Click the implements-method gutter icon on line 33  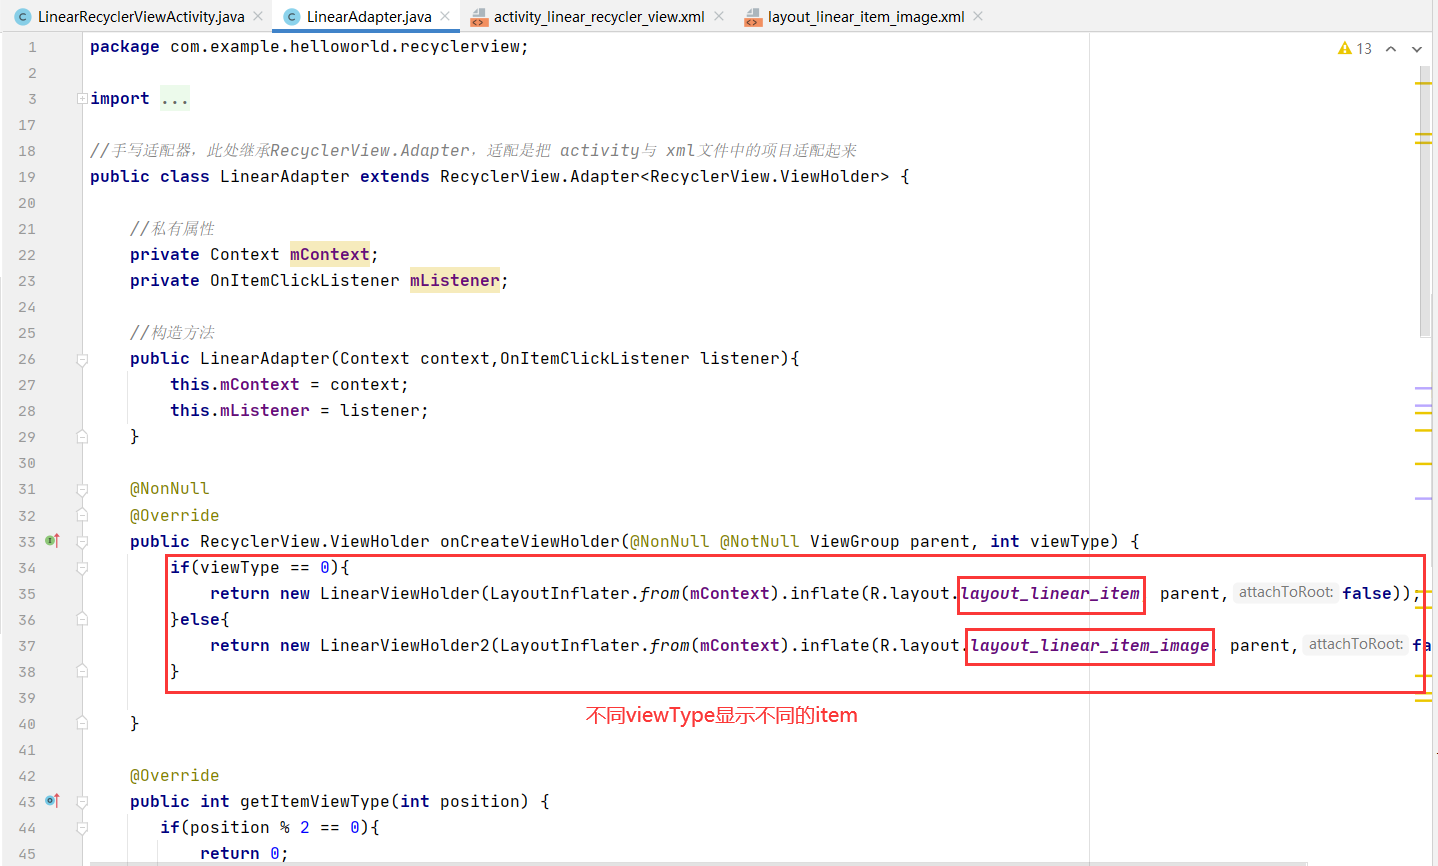coord(53,541)
